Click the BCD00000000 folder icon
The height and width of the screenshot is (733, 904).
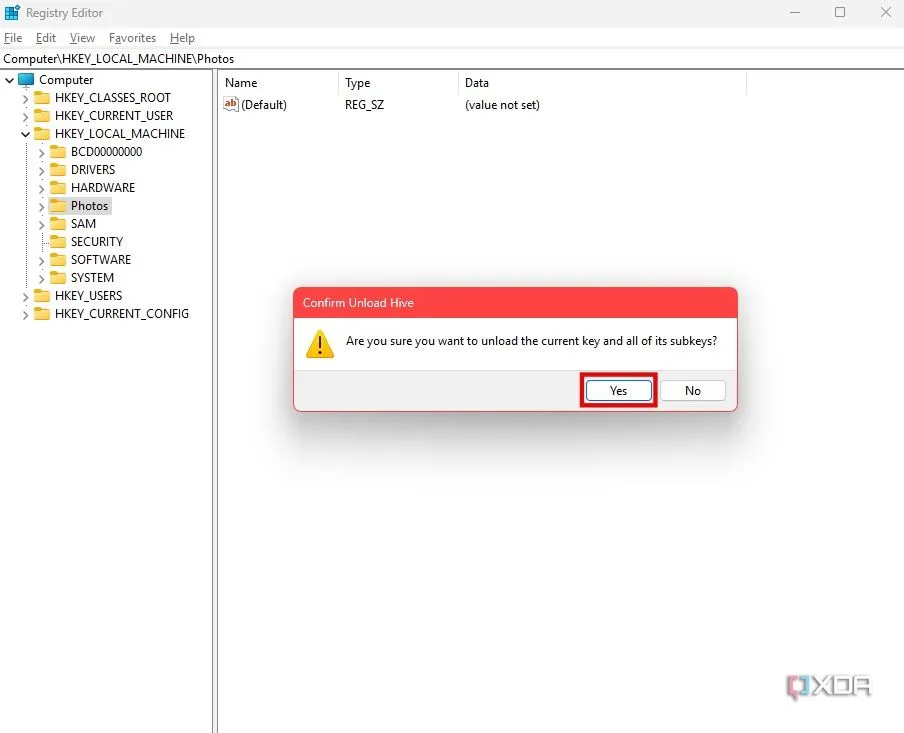tap(58, 152)
